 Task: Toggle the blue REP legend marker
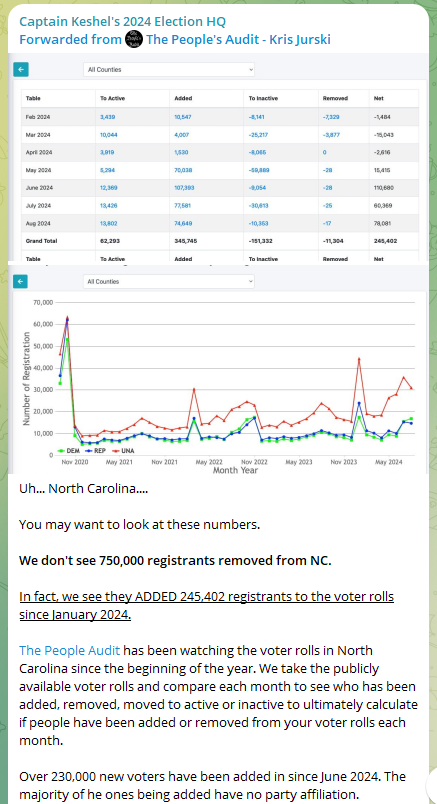point(93,450)
